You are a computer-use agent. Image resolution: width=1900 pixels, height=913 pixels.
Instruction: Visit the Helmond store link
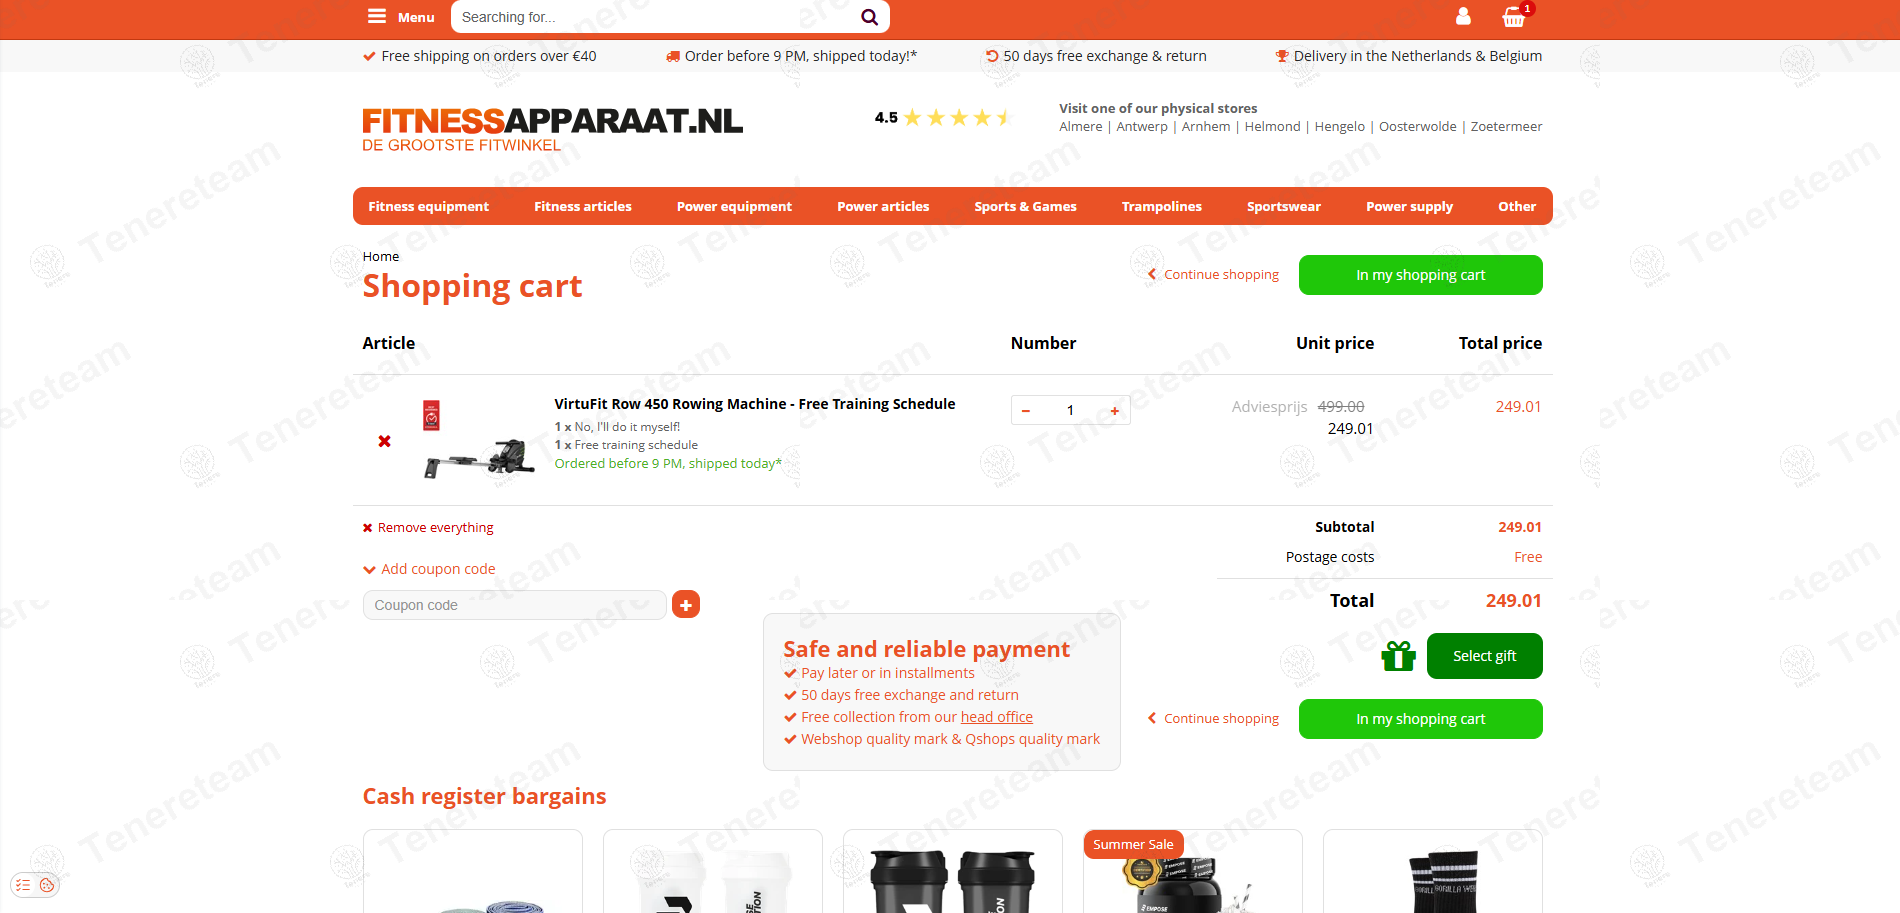(x=1273, y=126)
